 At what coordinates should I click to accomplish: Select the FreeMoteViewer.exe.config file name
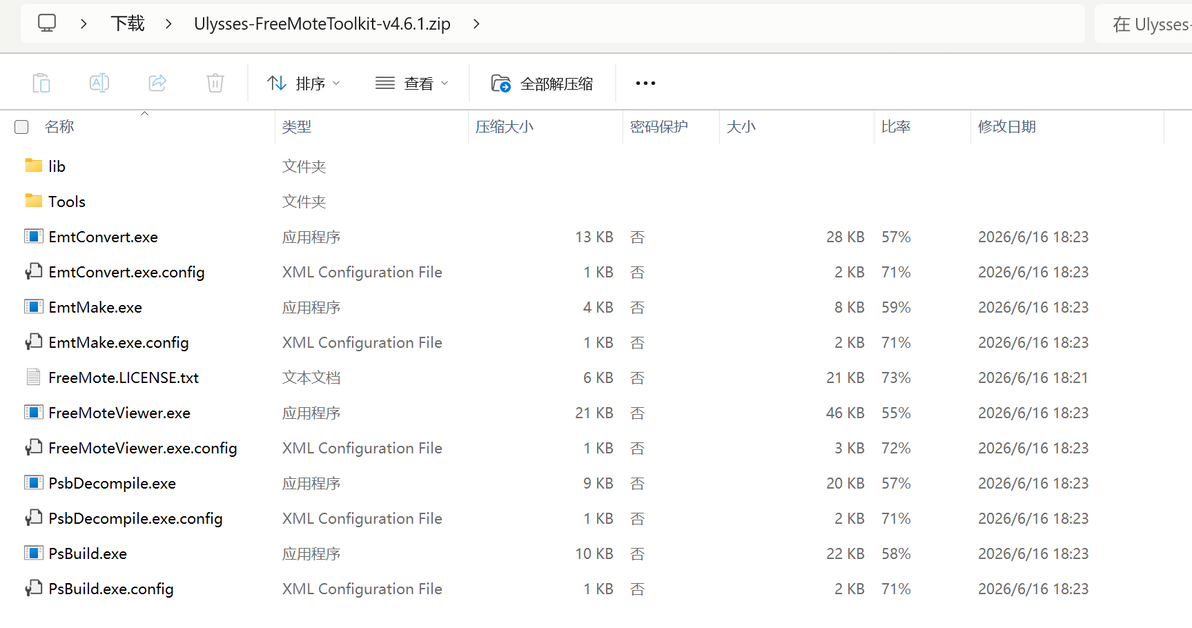coord(143,449)
